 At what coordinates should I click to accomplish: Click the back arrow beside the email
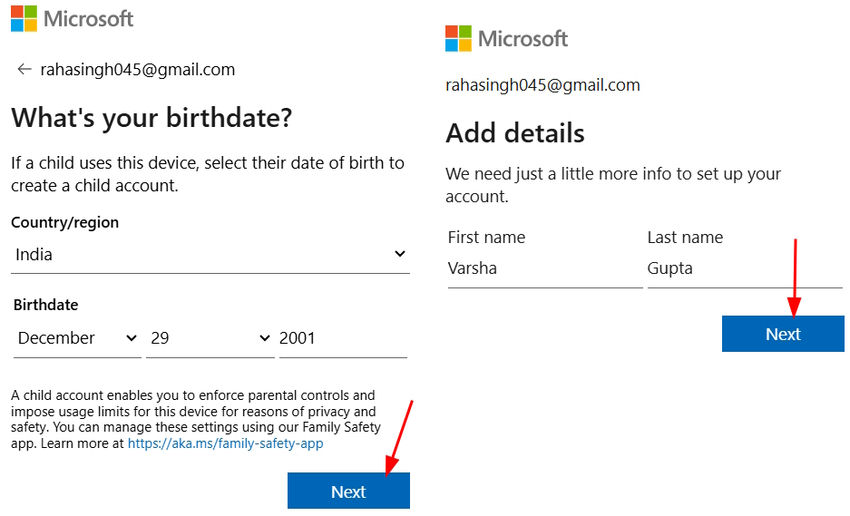(x=24, y=70)
